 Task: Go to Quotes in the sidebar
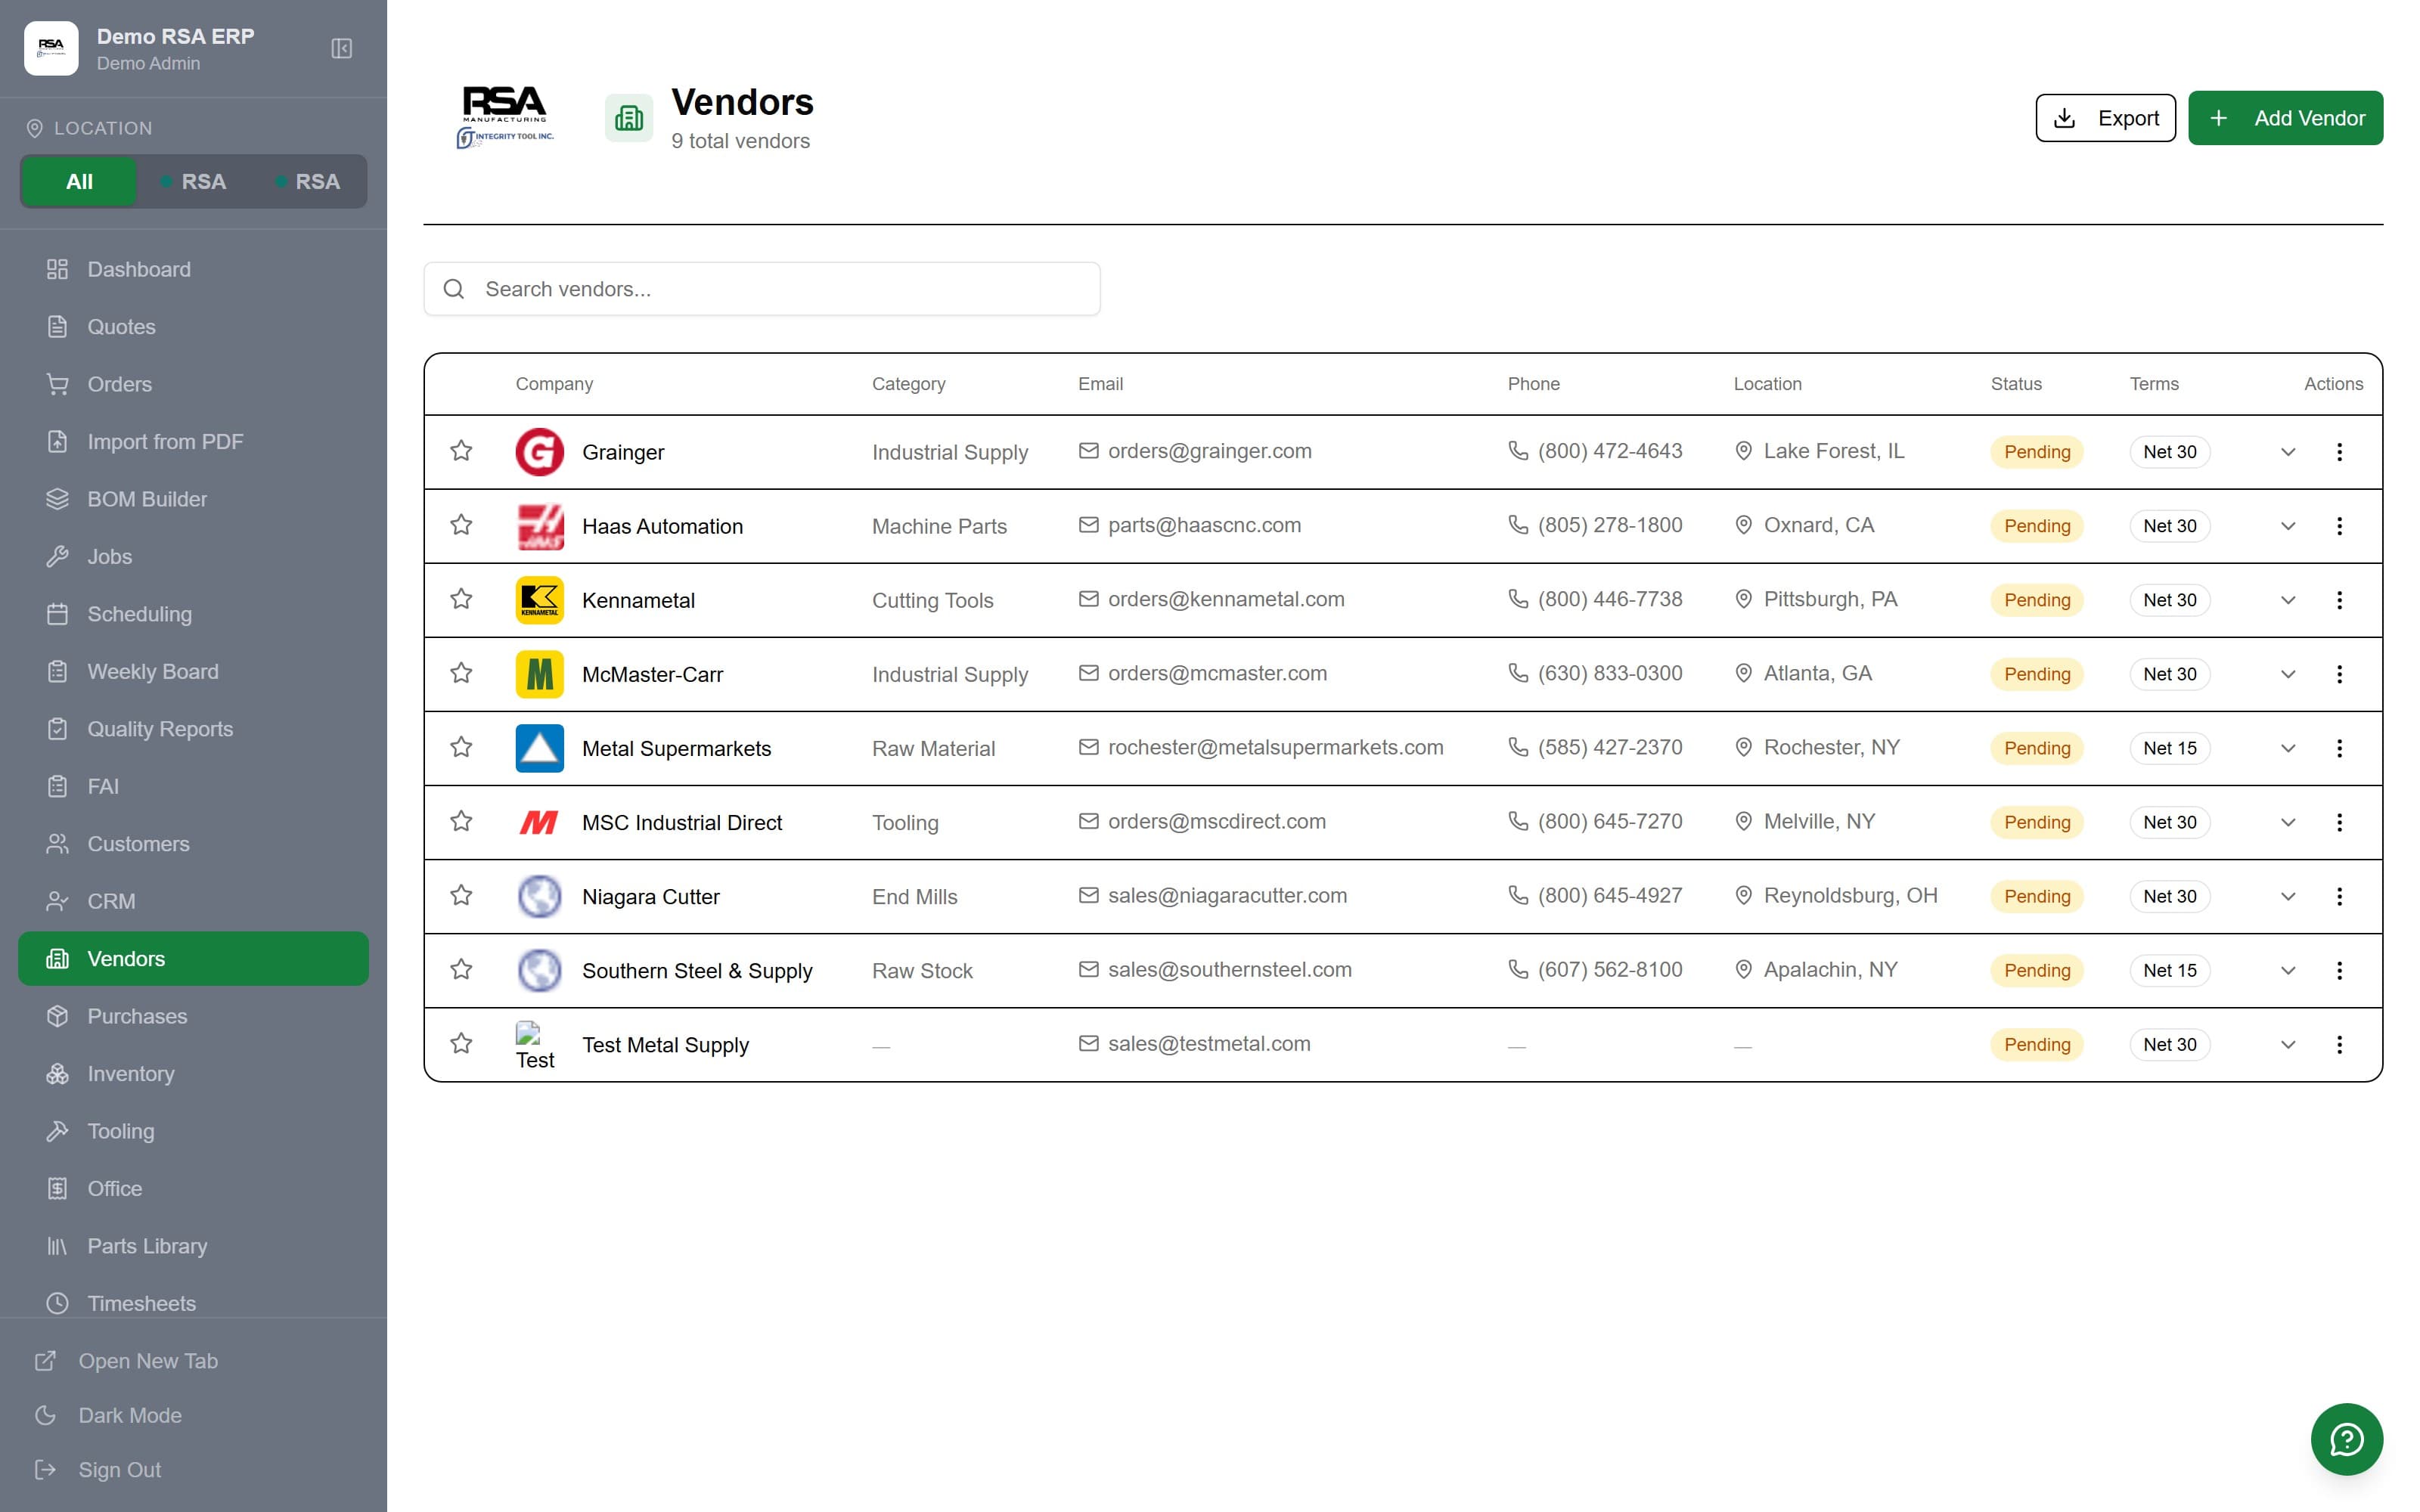pyautogui.click(x=193, y=327)
